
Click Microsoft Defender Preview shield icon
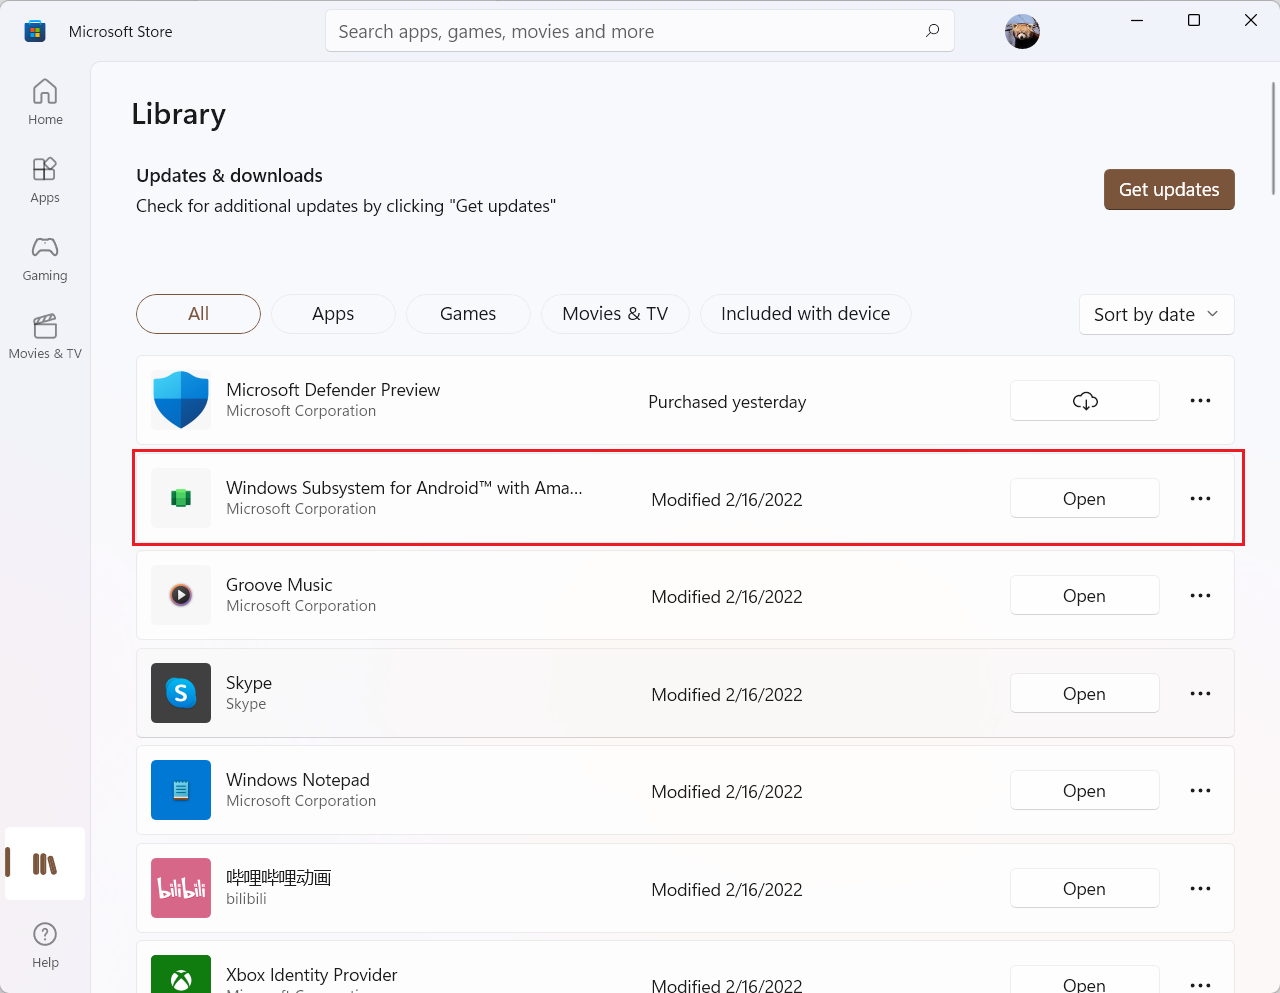point(181,400)
